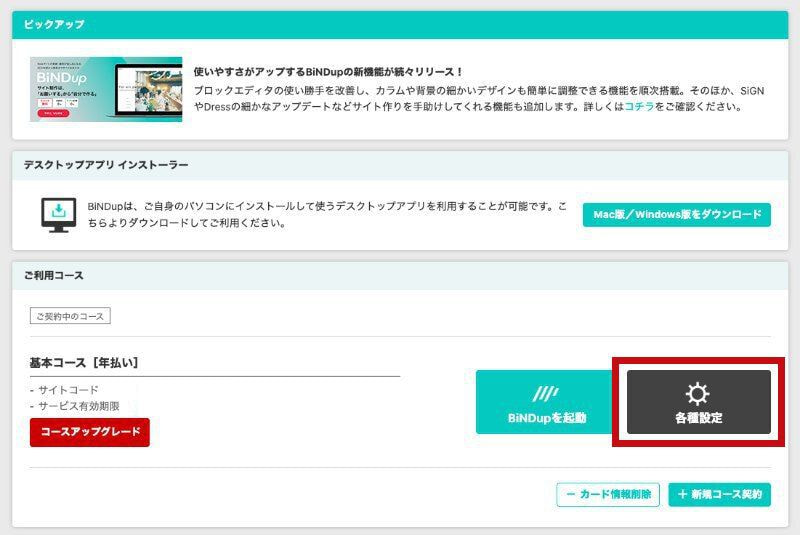Open settings via 各種設定 label text

(698, 417)
